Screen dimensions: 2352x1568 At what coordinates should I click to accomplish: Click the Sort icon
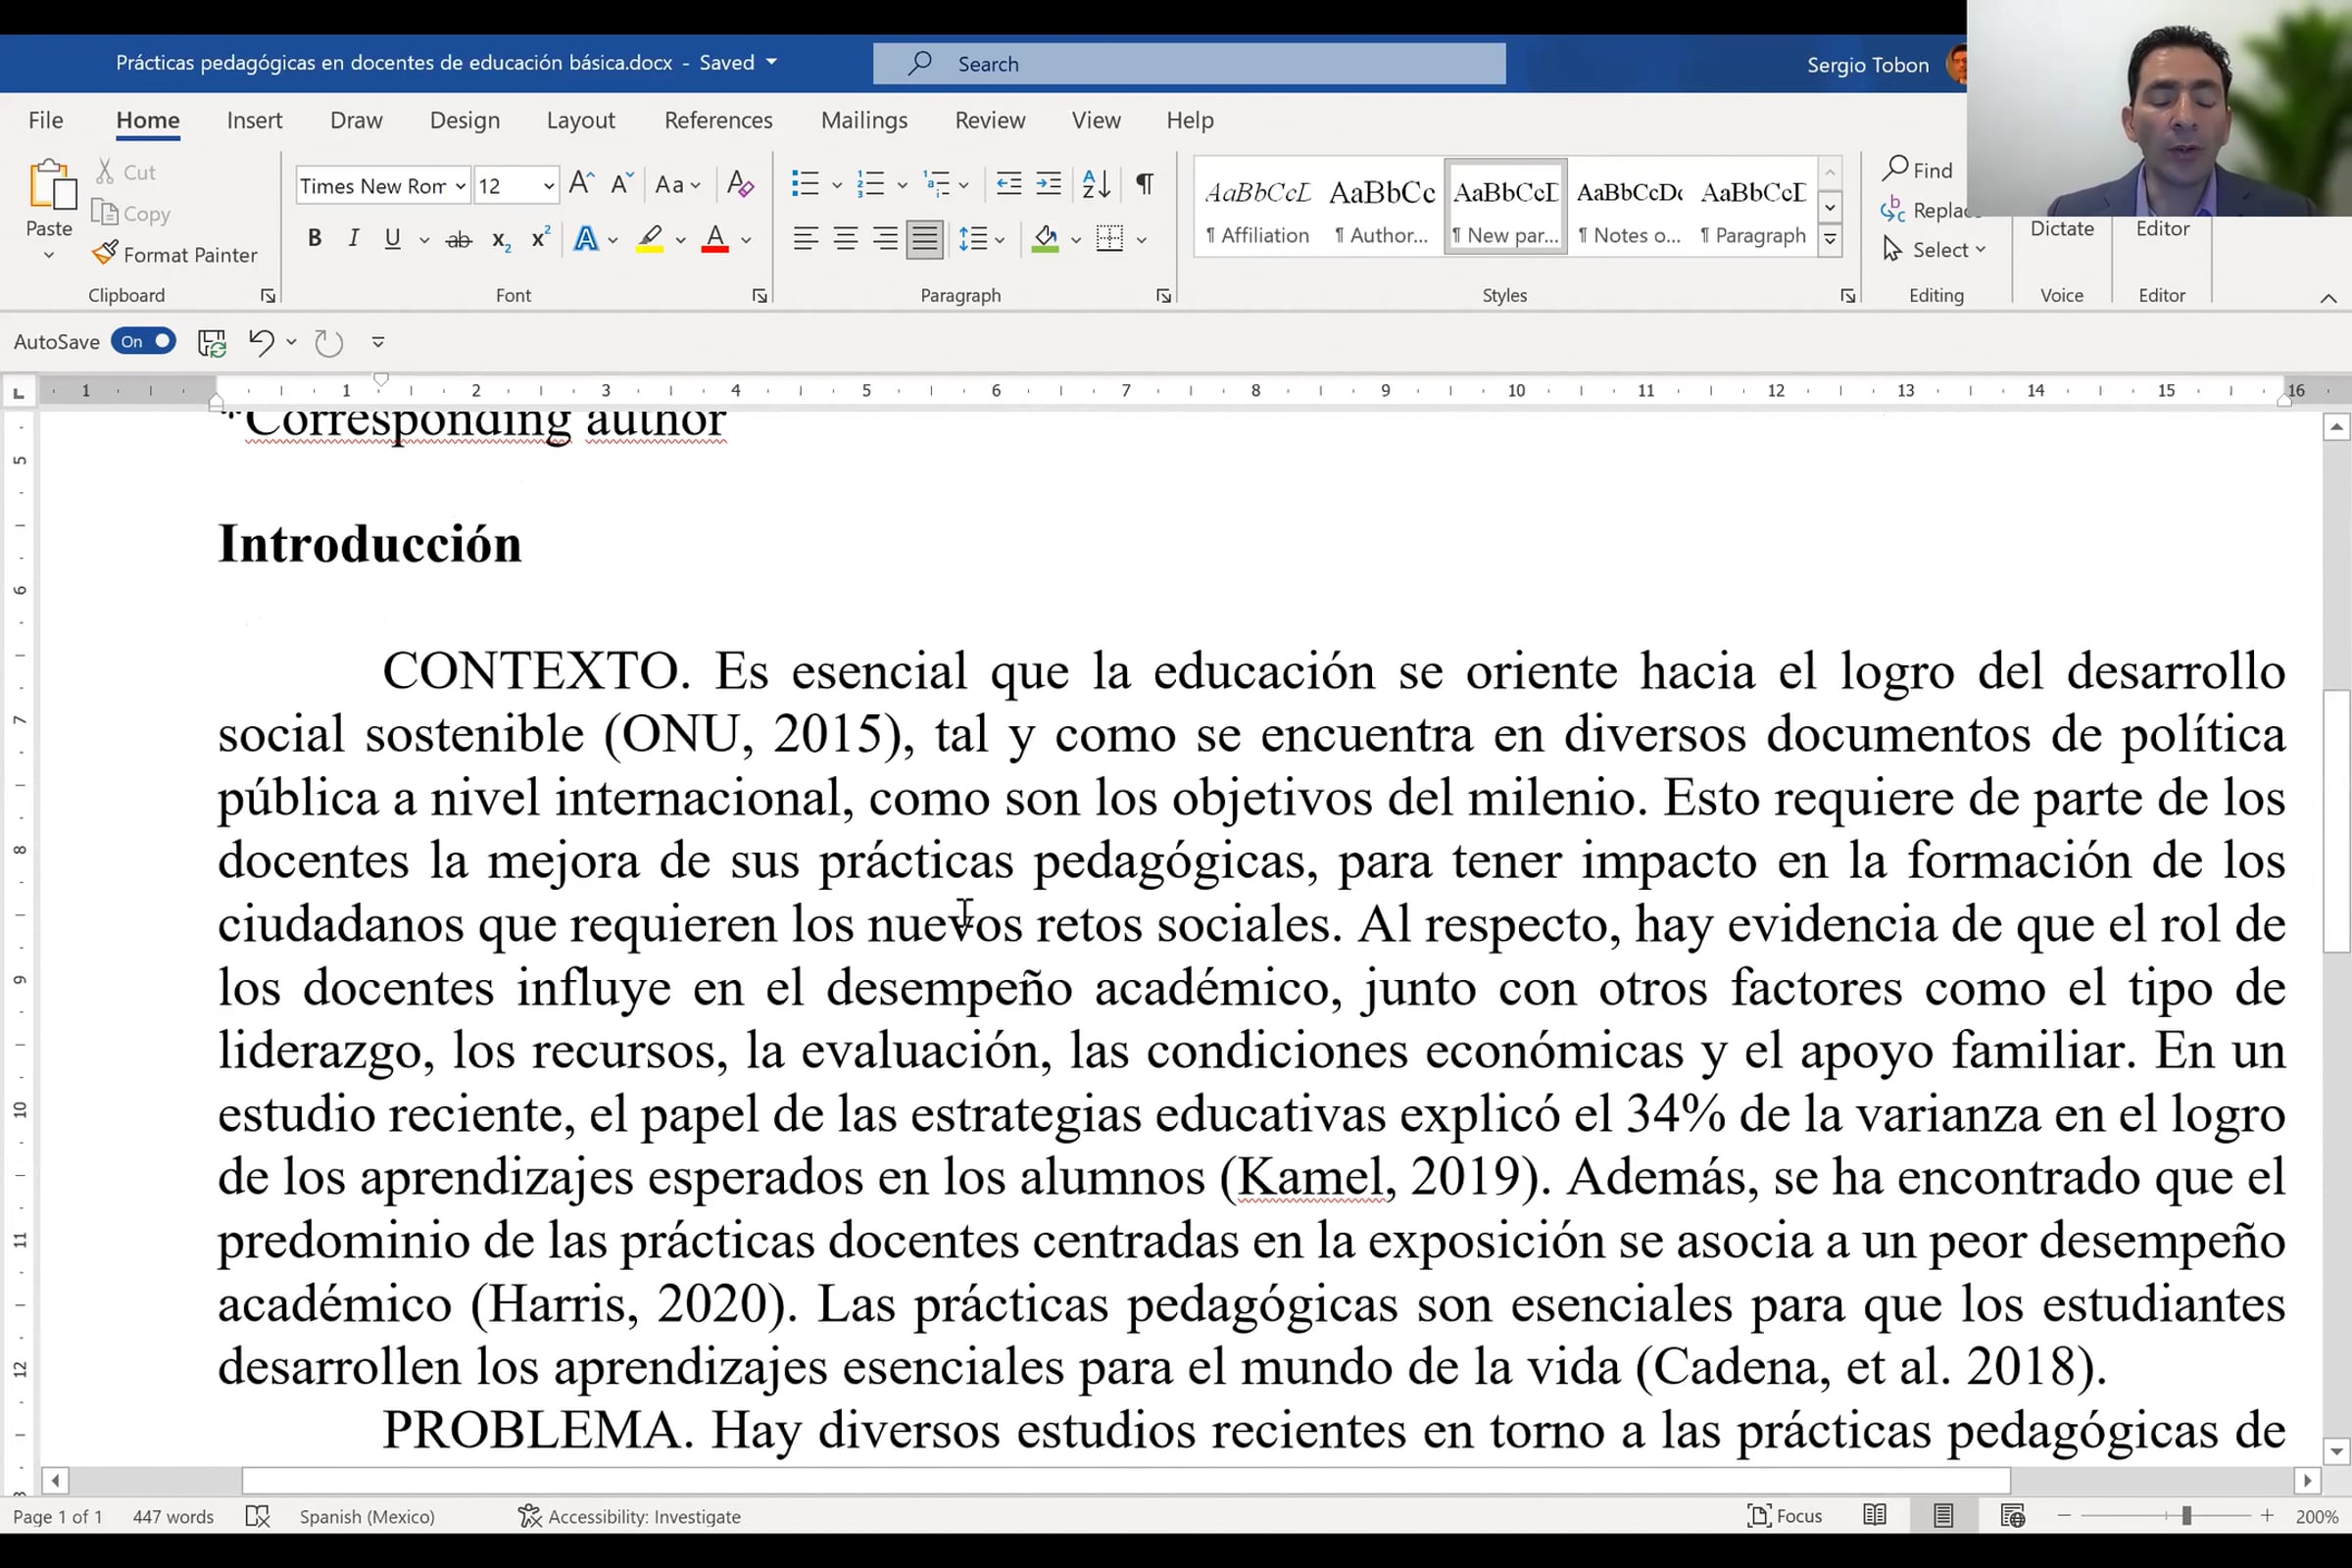(x=1095, y=184)
